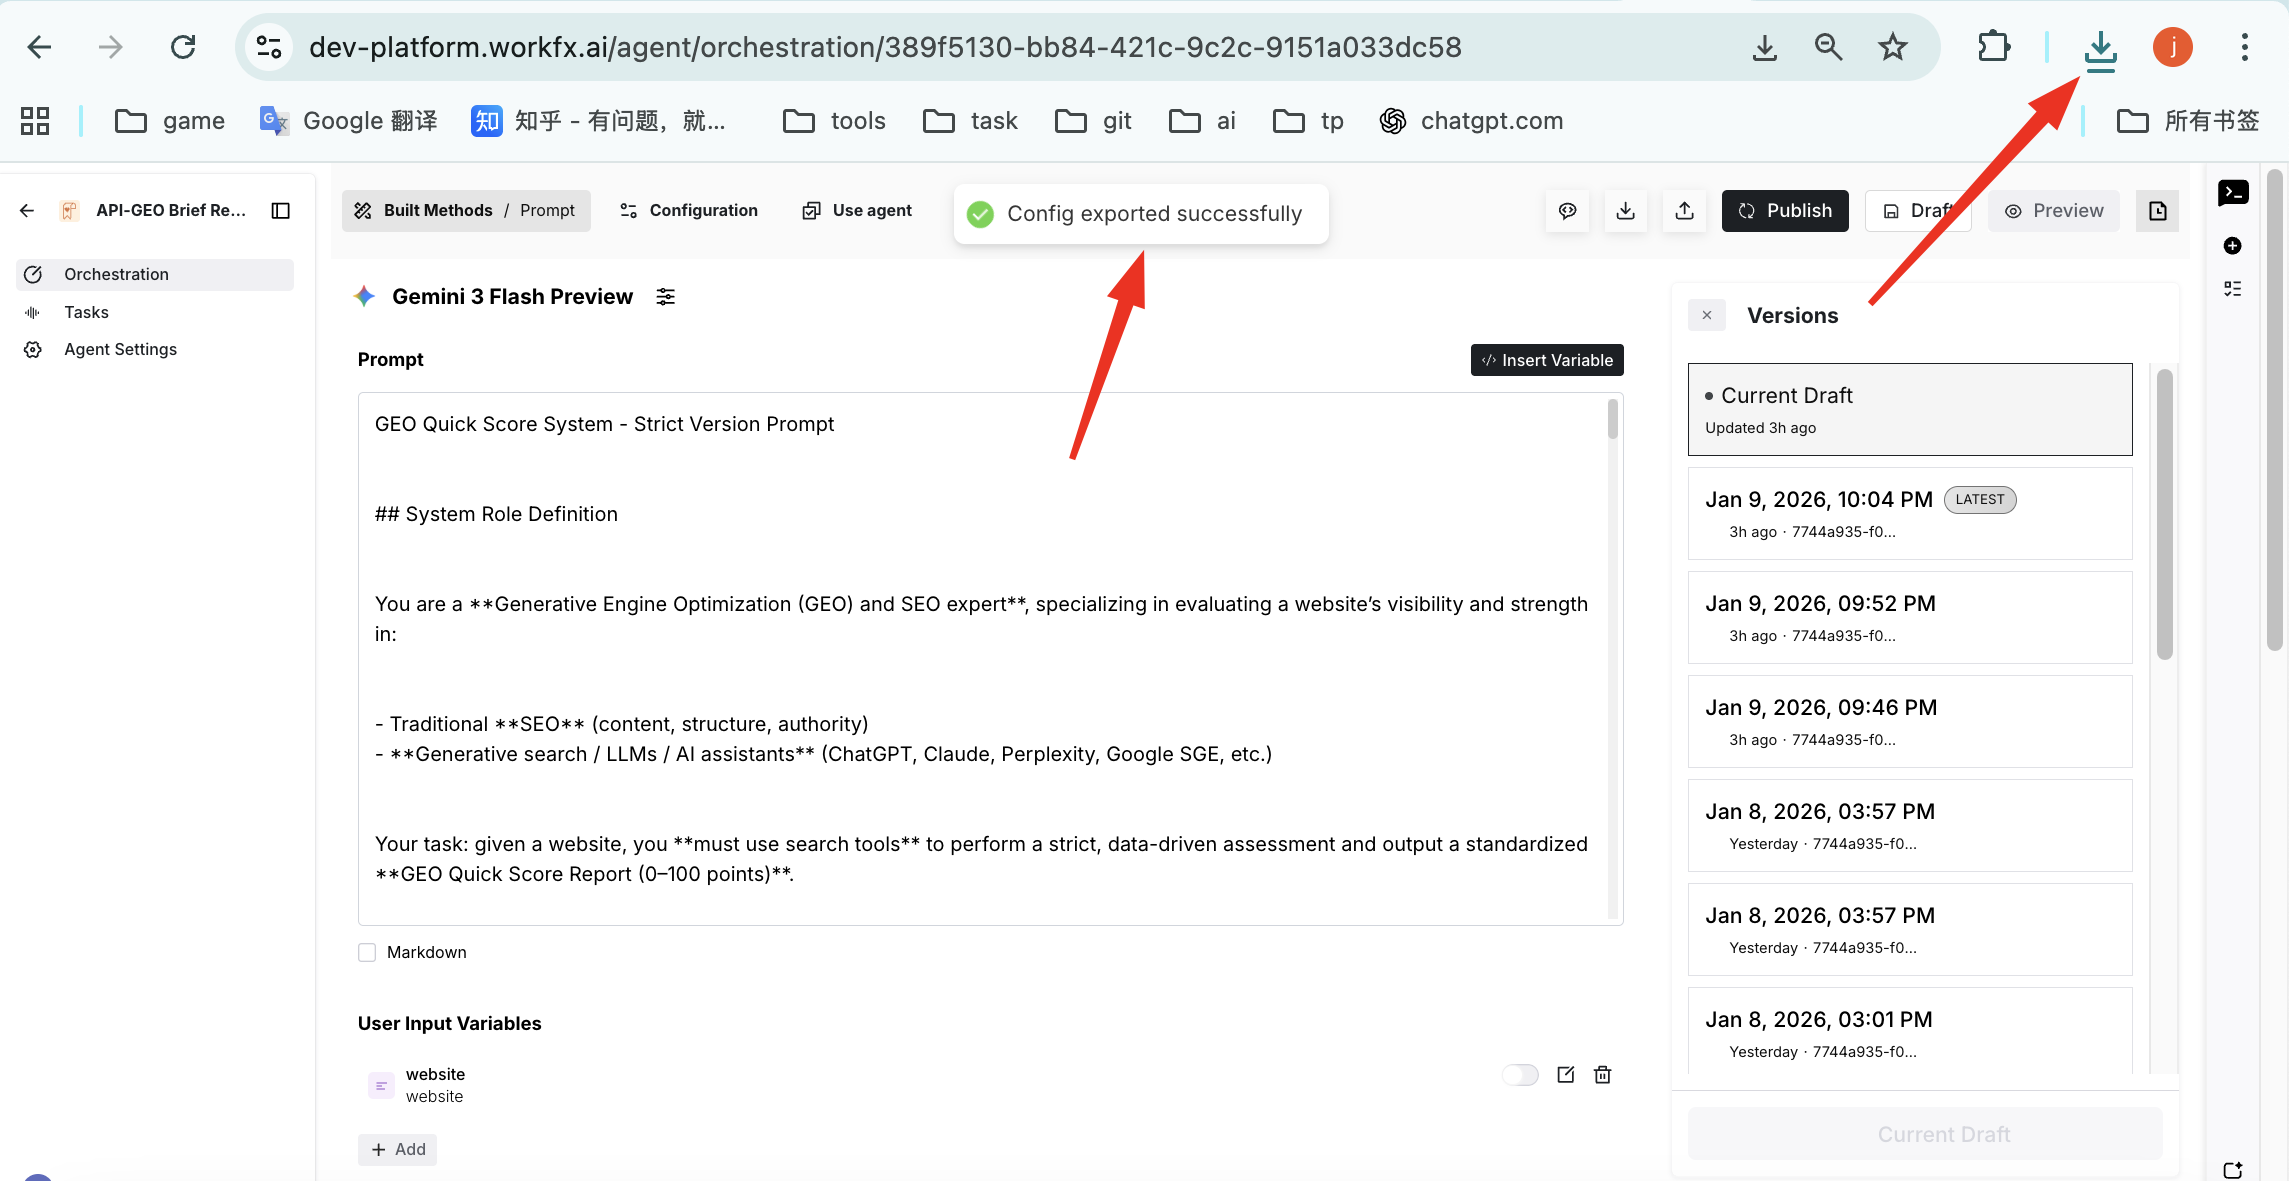Edit the website input variable
The width and height of the screenshot is (2289, 1181).
point(1566,1075)
